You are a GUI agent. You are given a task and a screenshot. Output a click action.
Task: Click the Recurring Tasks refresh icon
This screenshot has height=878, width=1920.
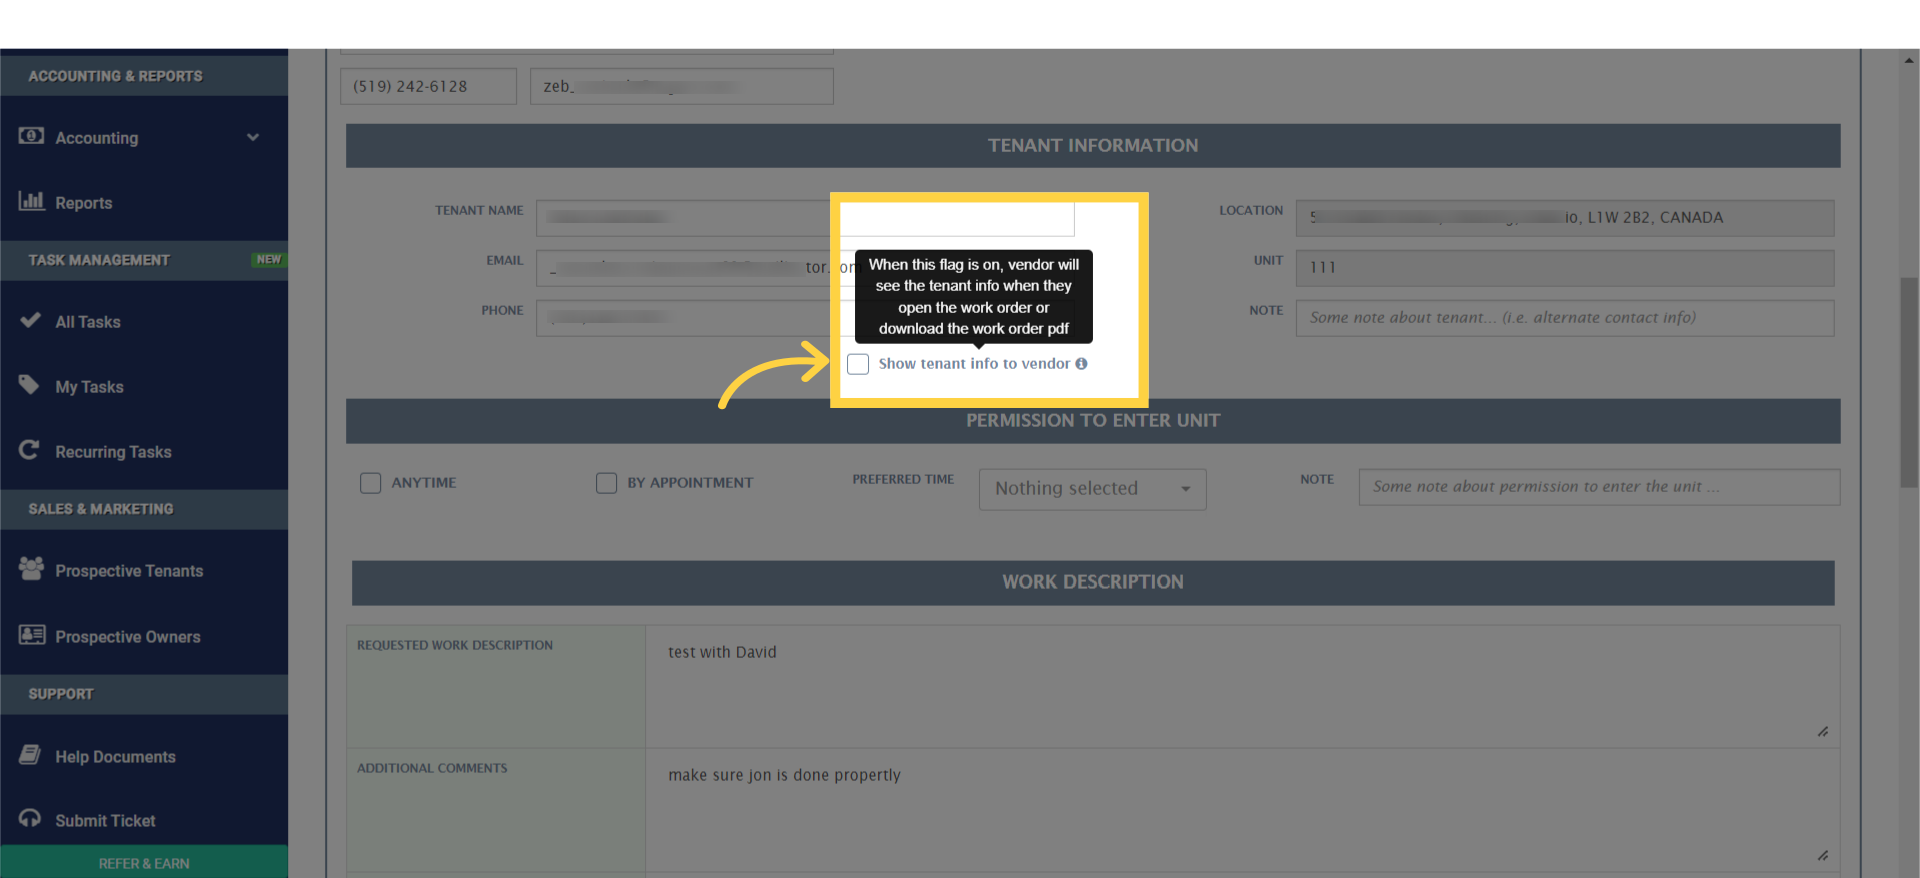(x=29, y=450)
